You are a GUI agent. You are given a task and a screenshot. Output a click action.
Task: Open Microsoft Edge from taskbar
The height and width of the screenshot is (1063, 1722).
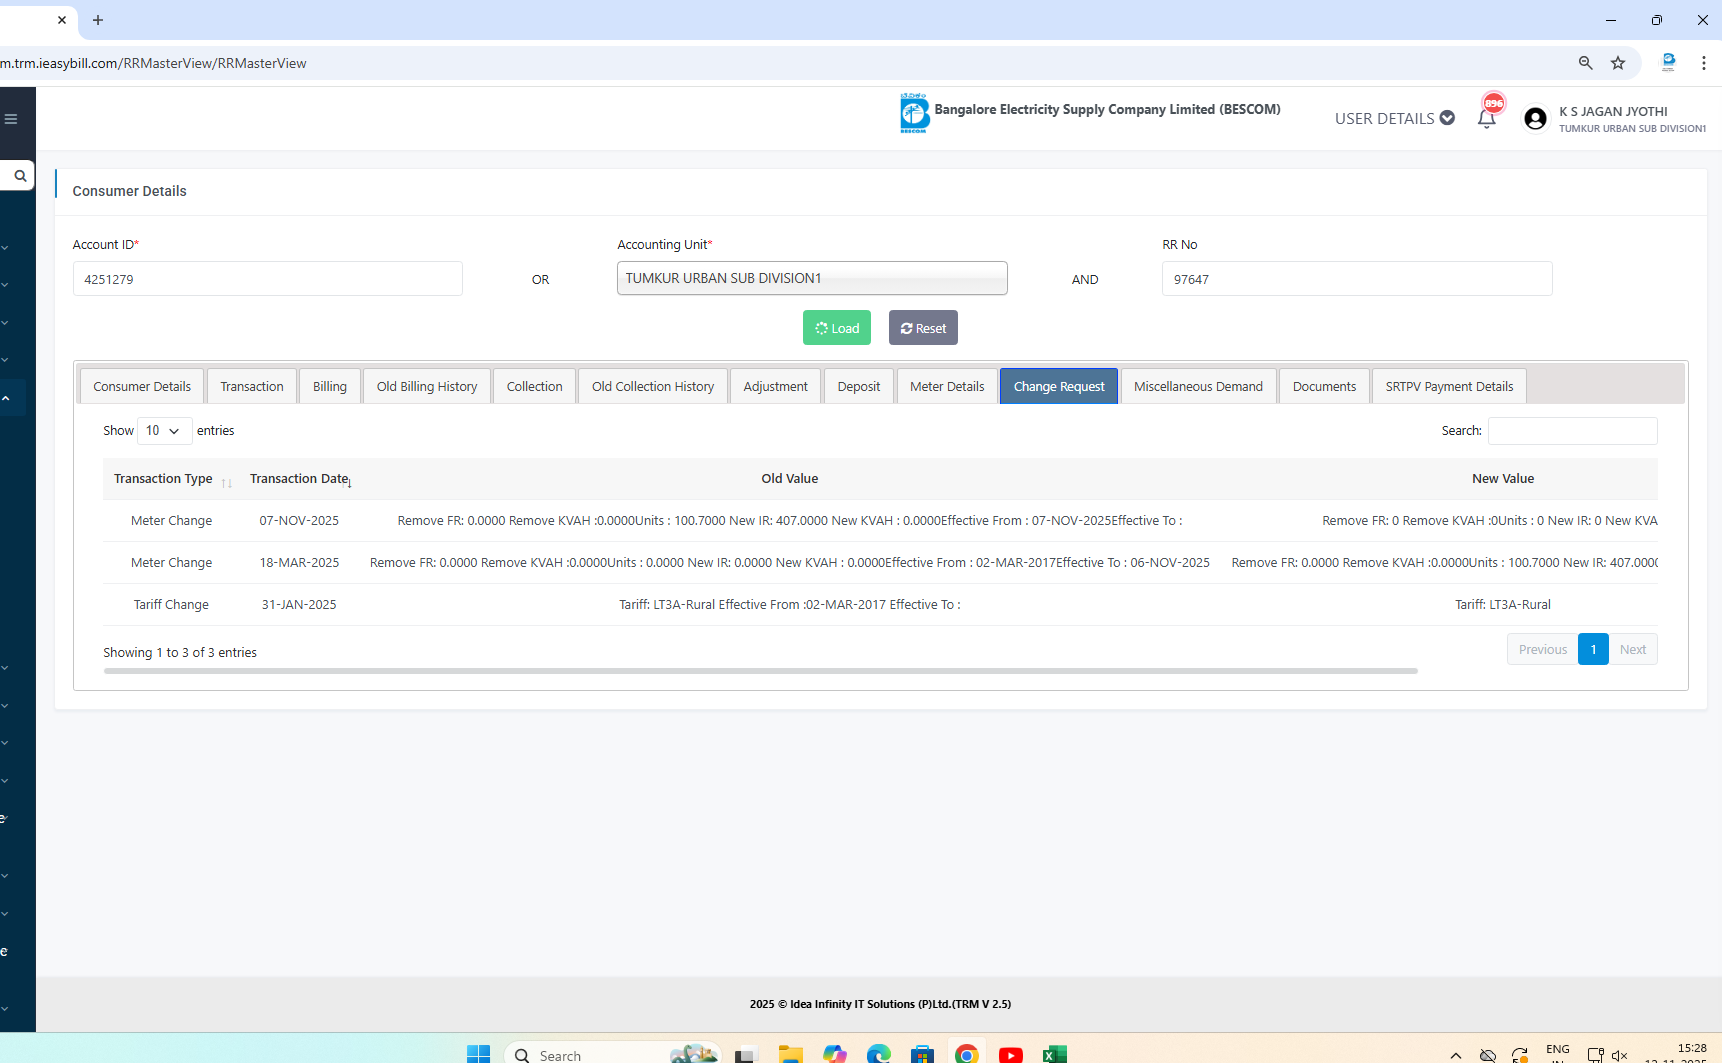pyautogui.click(x=878, y=1054)
